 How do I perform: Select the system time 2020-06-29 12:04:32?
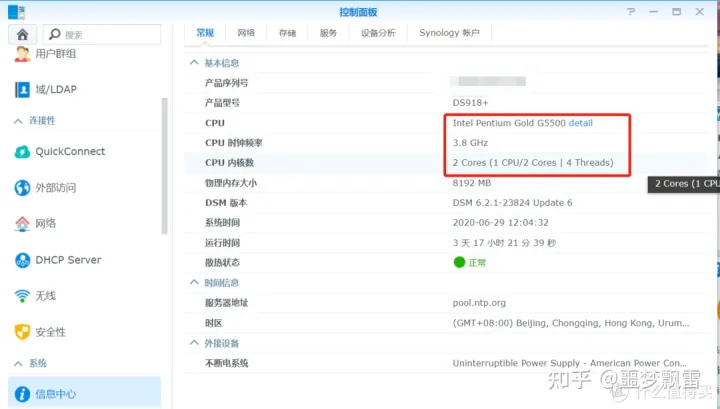(x=501, y=223)
